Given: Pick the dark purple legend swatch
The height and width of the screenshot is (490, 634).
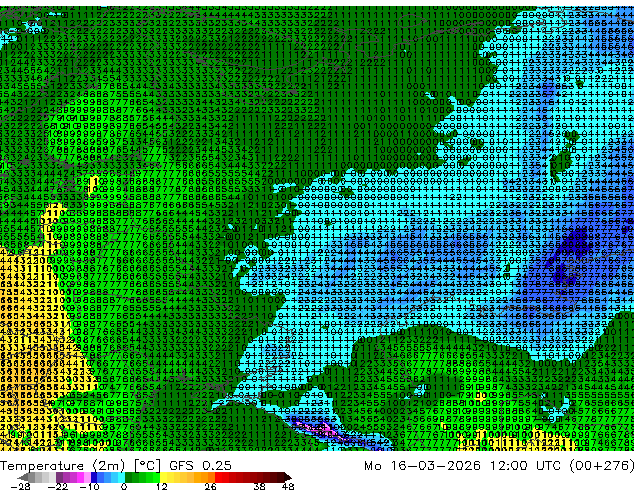Looking at the screenshot, I should click(59, 477).
